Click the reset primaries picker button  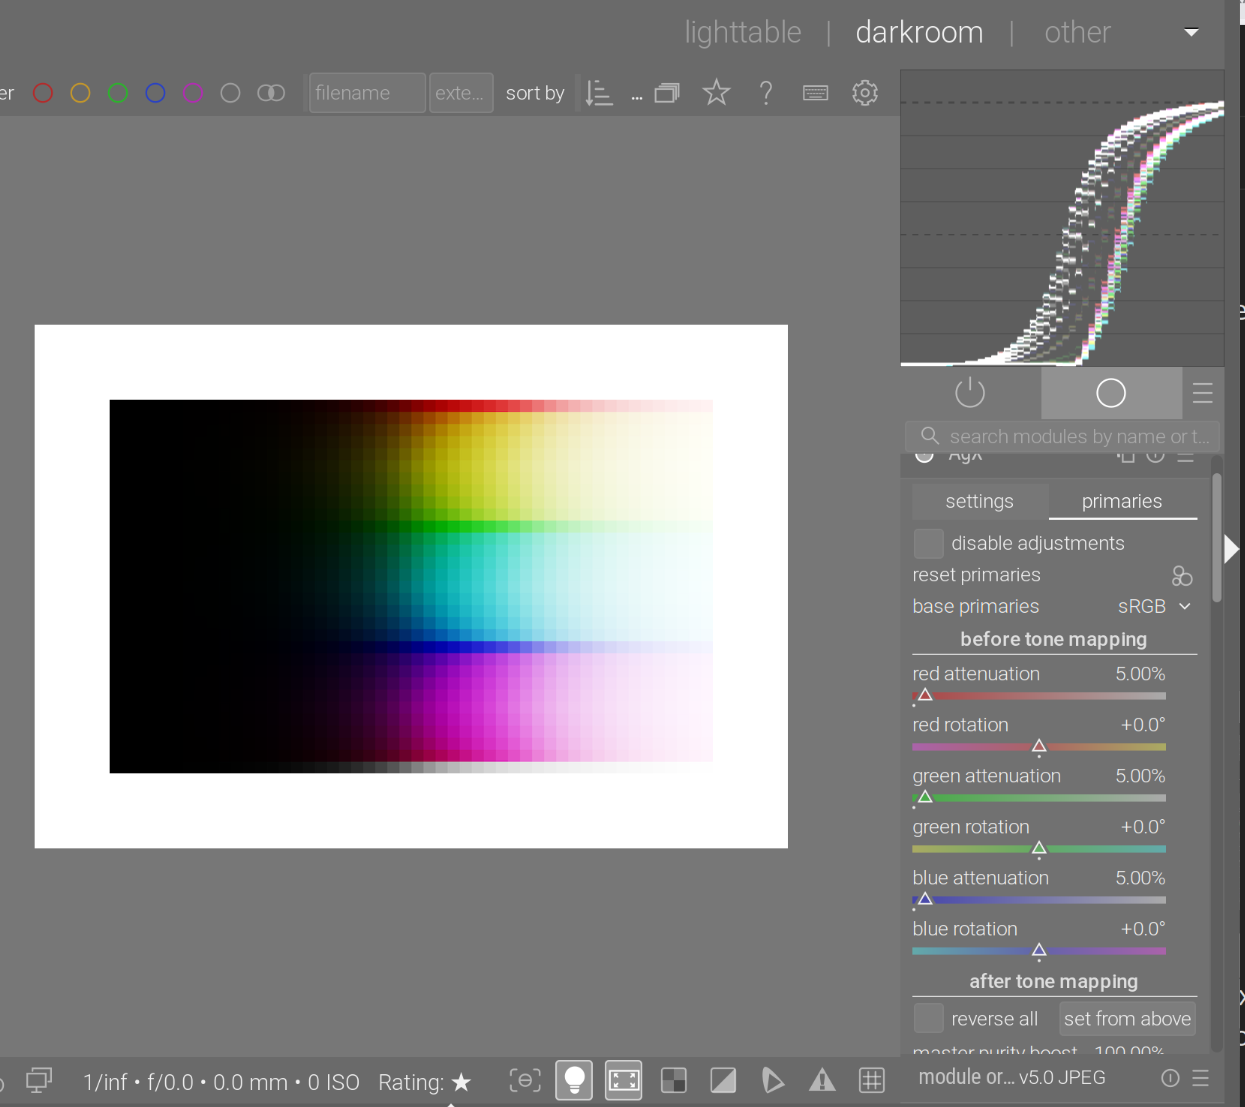pyautogui.click(x=1182, y=576)
